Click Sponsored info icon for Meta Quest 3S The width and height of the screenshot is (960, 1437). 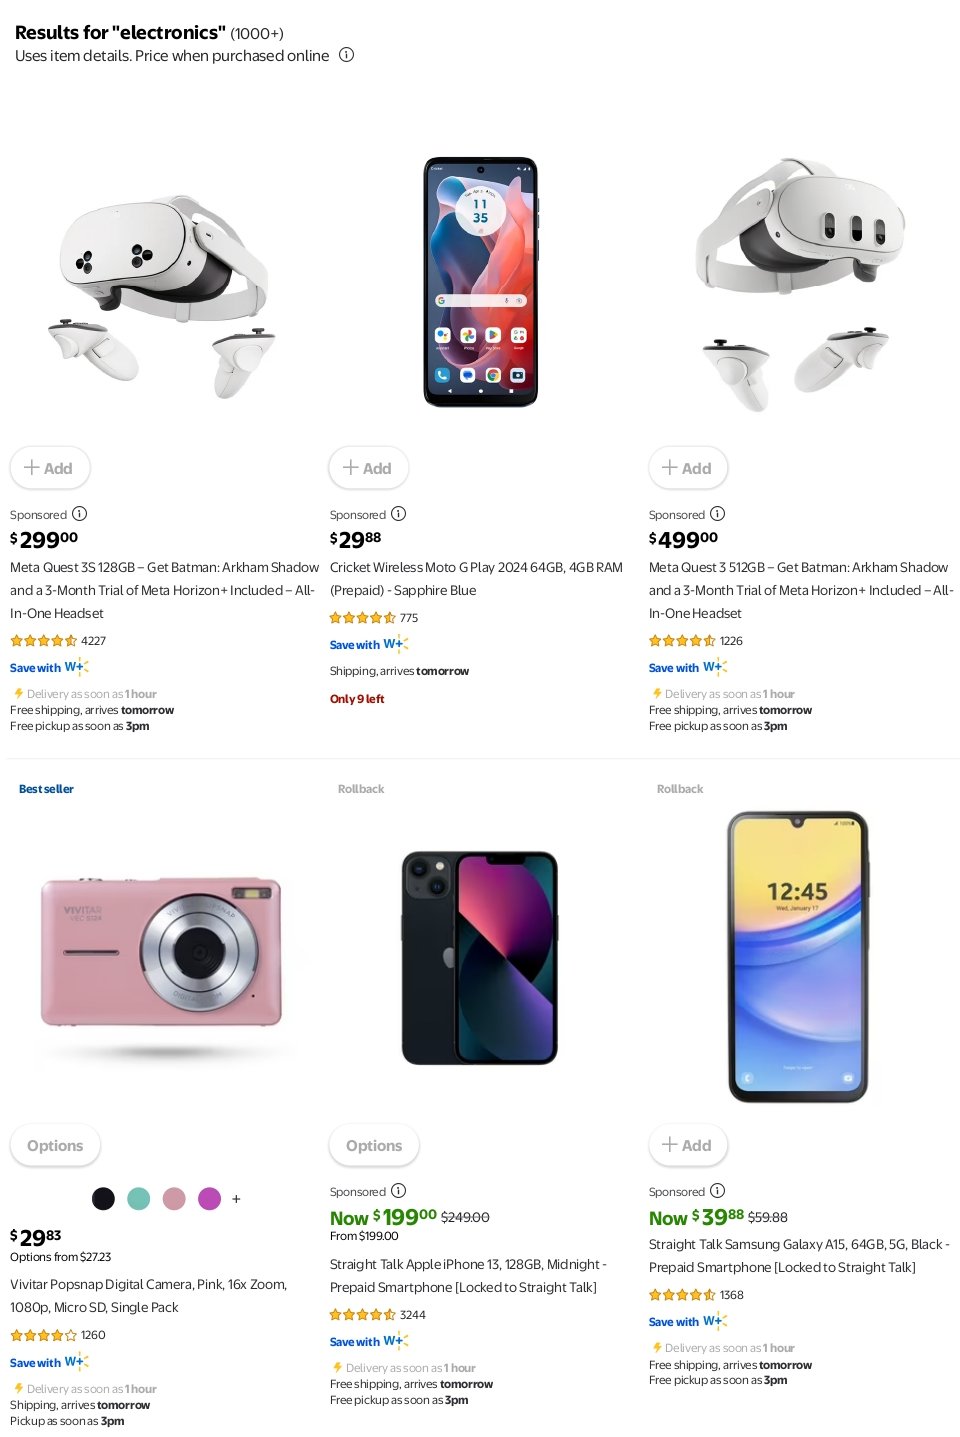pos(79,514)
